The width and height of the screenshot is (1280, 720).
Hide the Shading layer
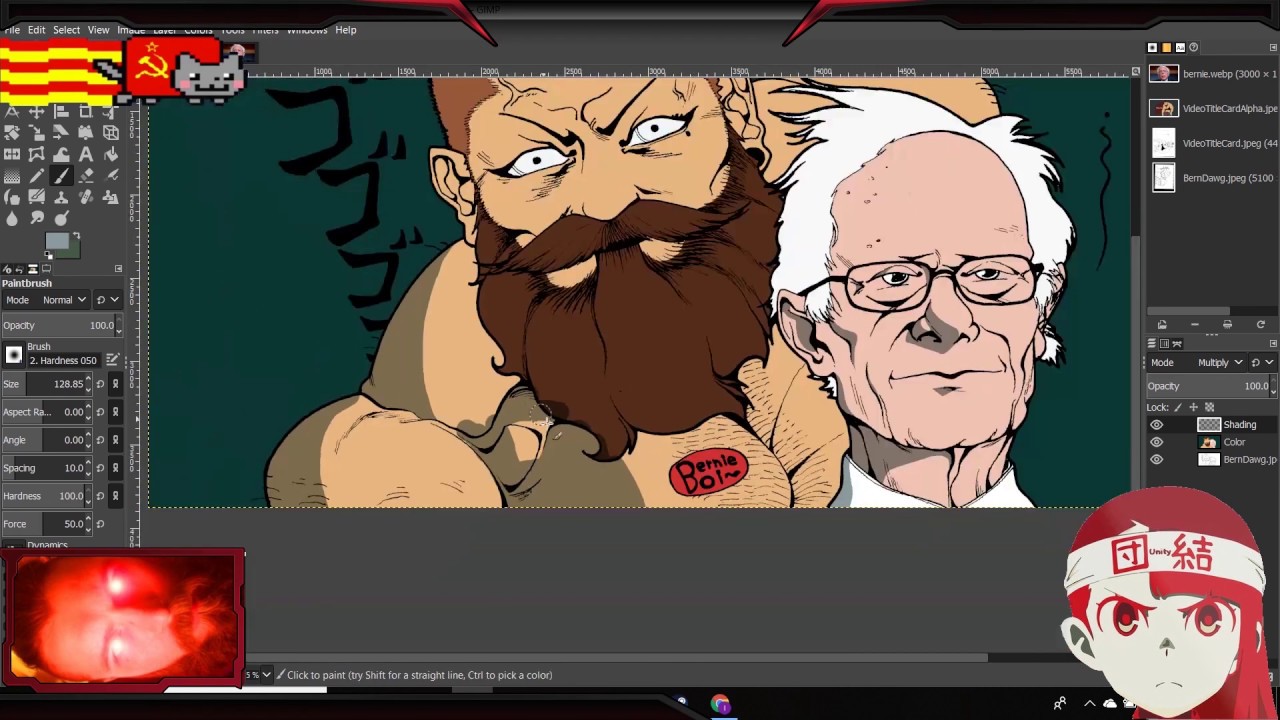pyautogui.click(x=1157, y=425)
